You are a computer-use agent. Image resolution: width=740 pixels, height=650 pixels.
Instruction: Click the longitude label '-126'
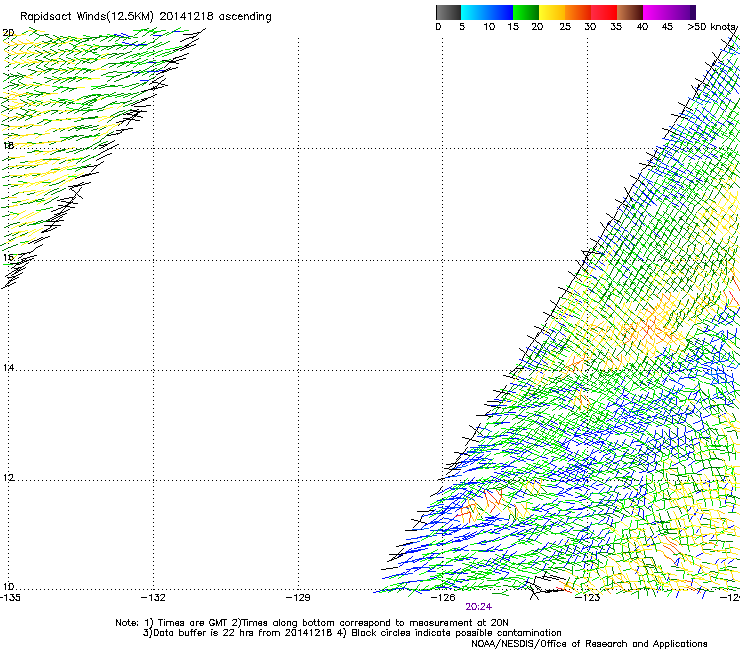coord(443,598)
